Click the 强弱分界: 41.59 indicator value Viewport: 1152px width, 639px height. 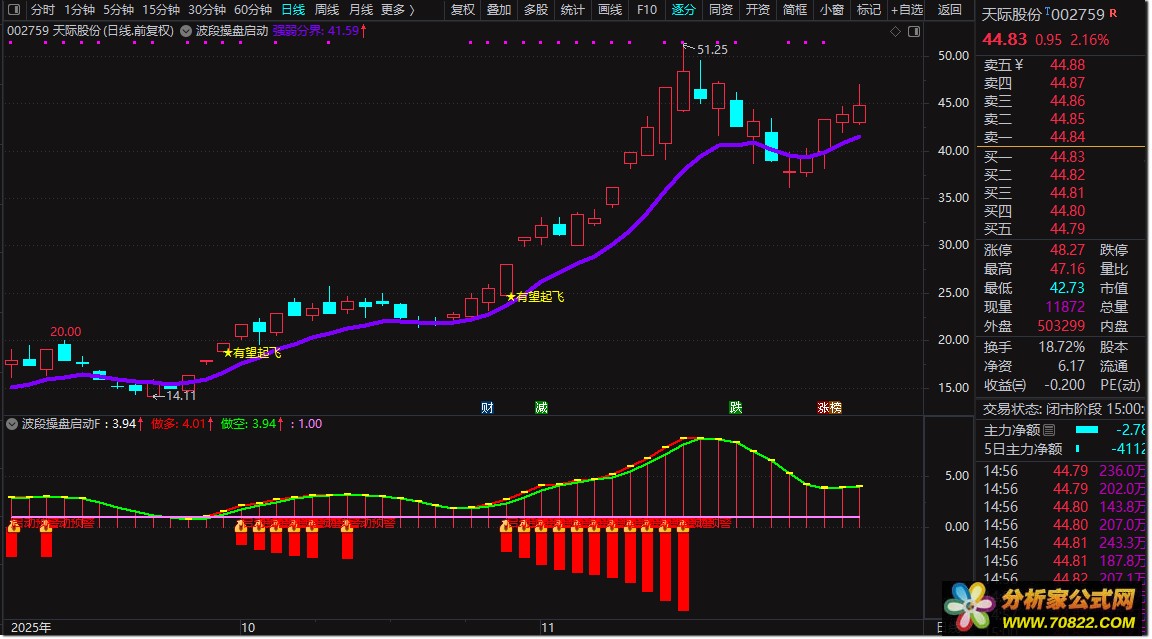pyautogui.click(x=320, y=31)
